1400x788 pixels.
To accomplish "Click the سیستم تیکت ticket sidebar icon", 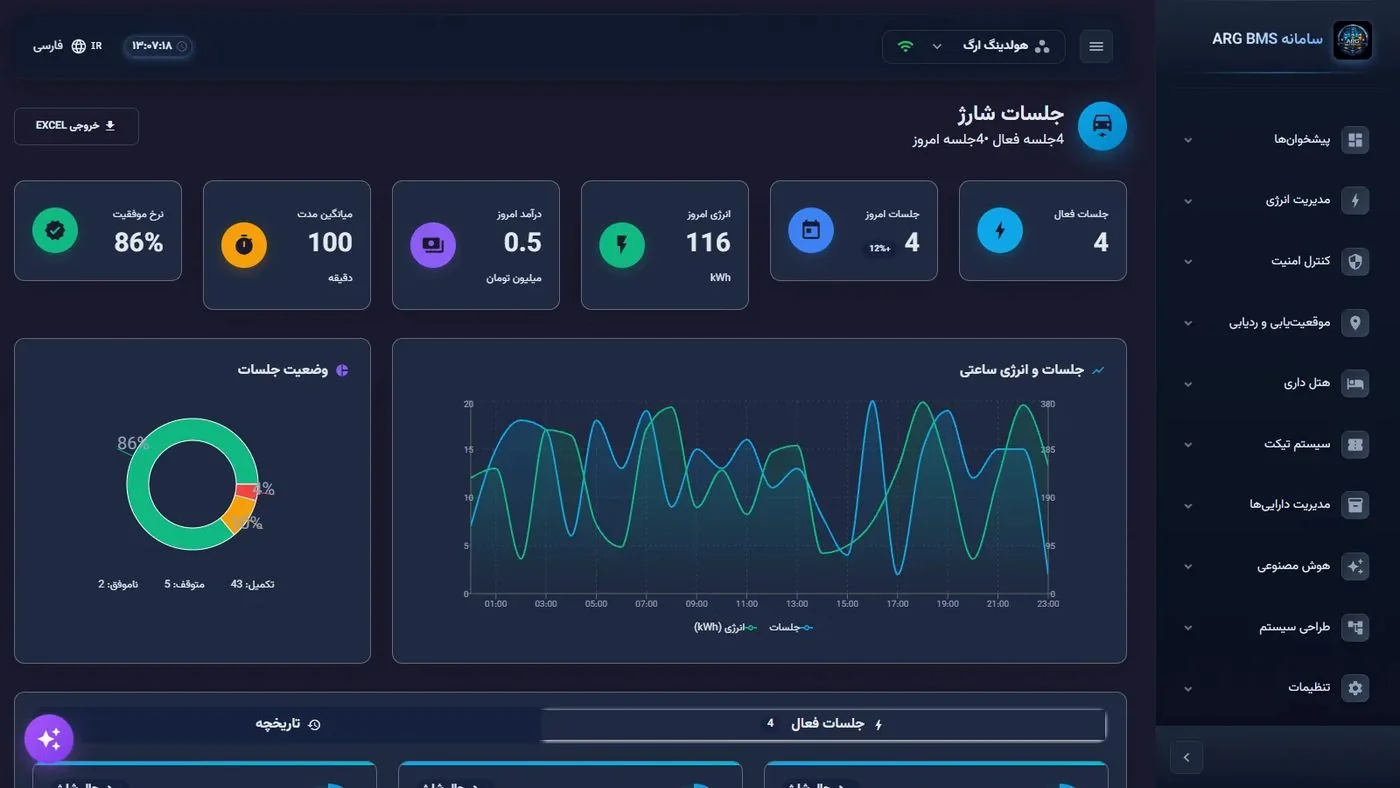I will pos(1355,445).
